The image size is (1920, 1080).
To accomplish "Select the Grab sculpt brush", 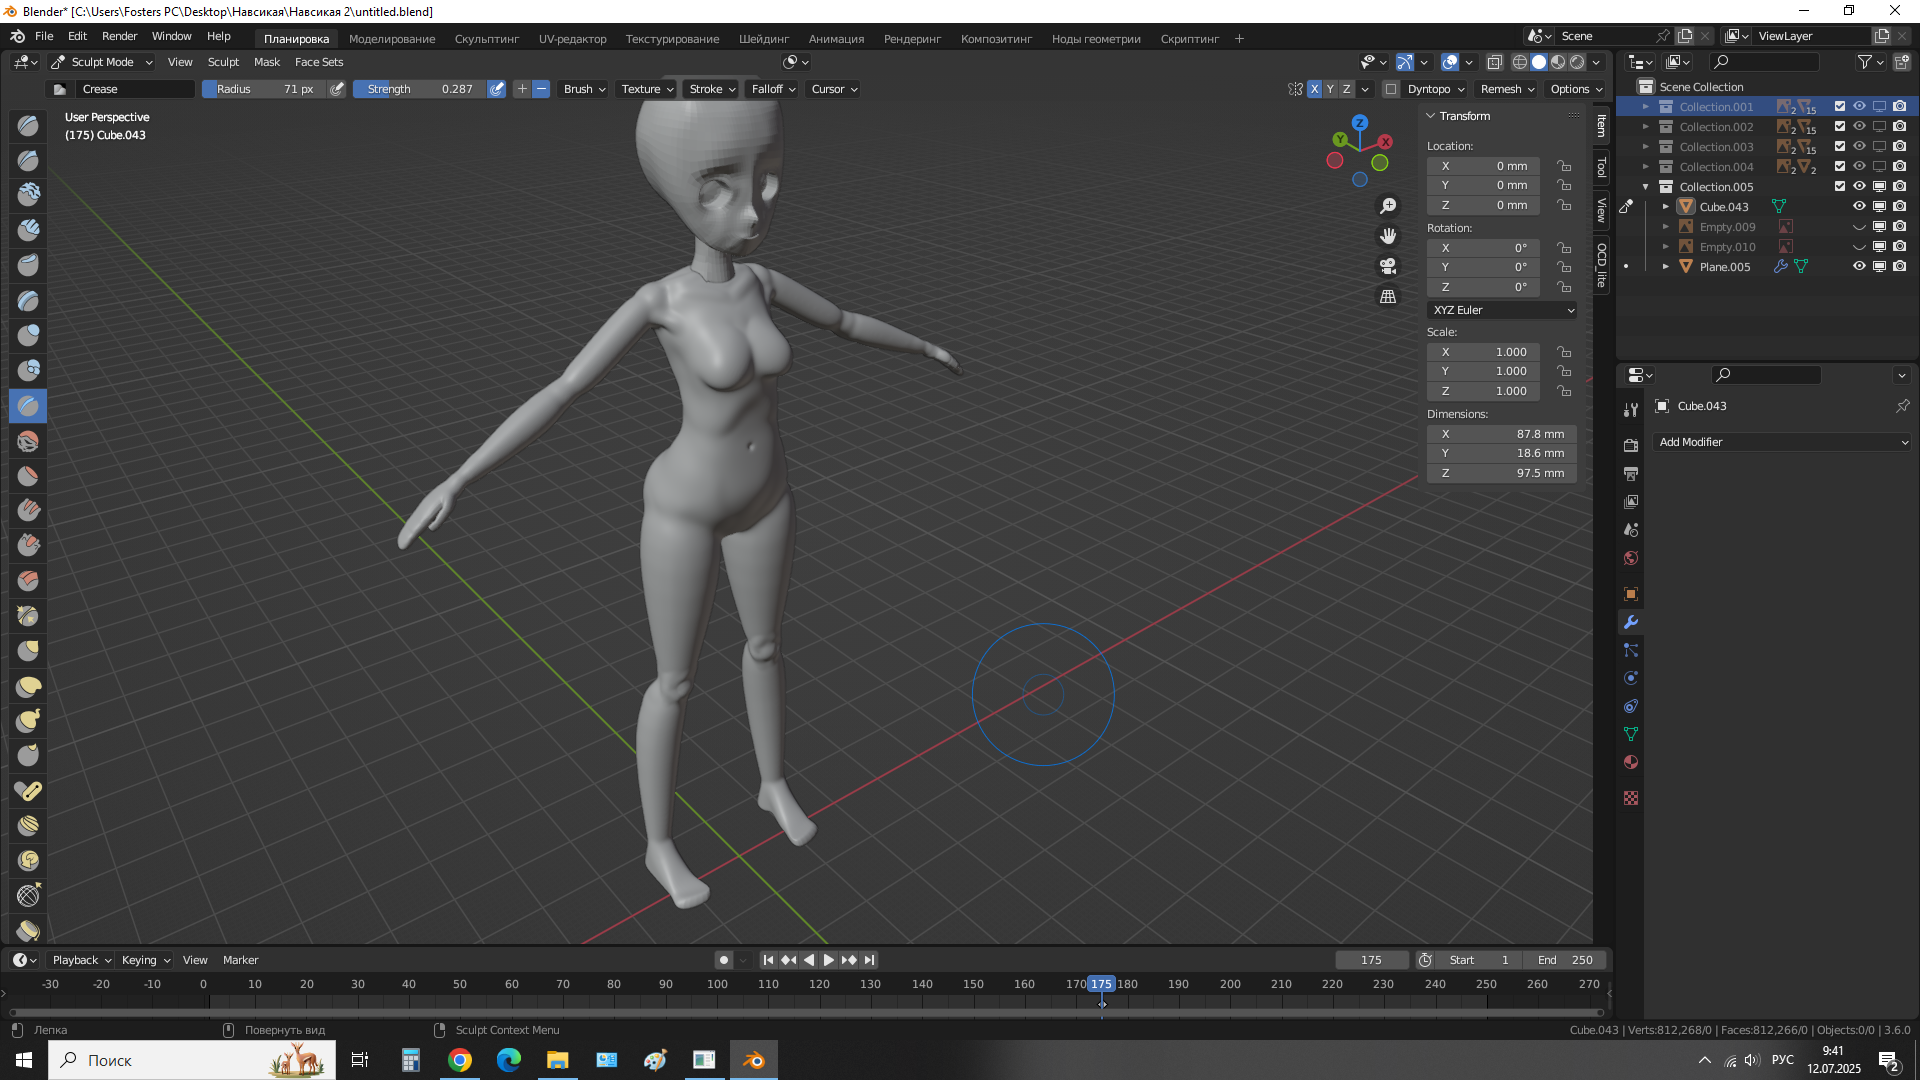I will point(28,651).
